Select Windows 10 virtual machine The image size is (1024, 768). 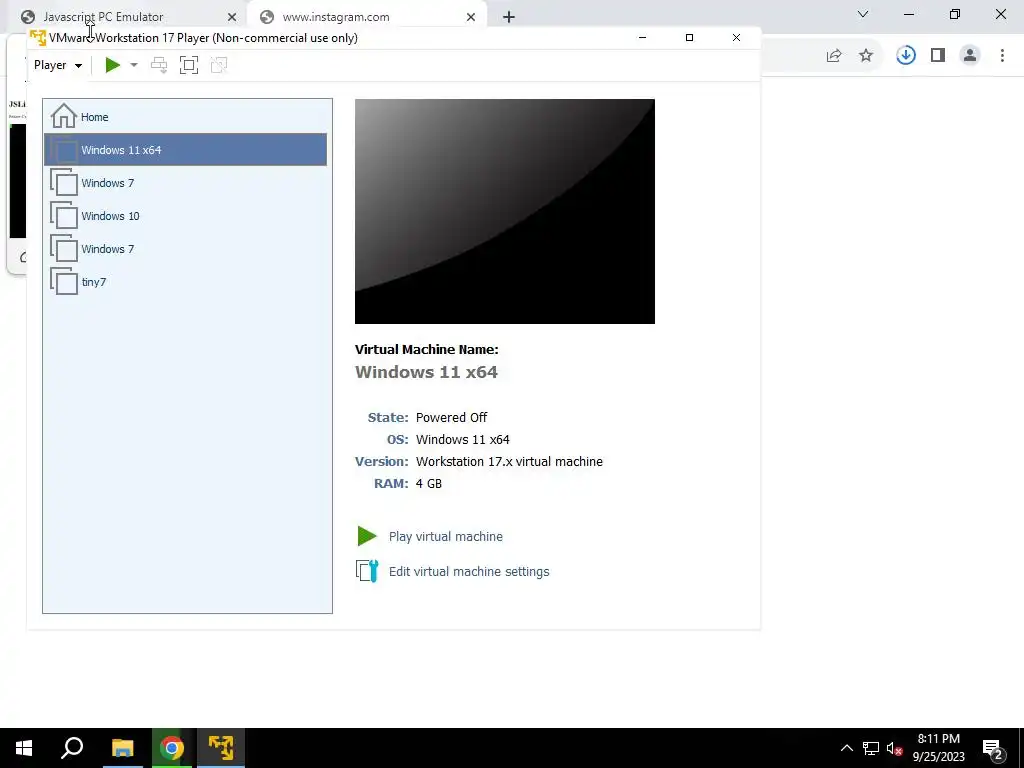click(185, 216)
